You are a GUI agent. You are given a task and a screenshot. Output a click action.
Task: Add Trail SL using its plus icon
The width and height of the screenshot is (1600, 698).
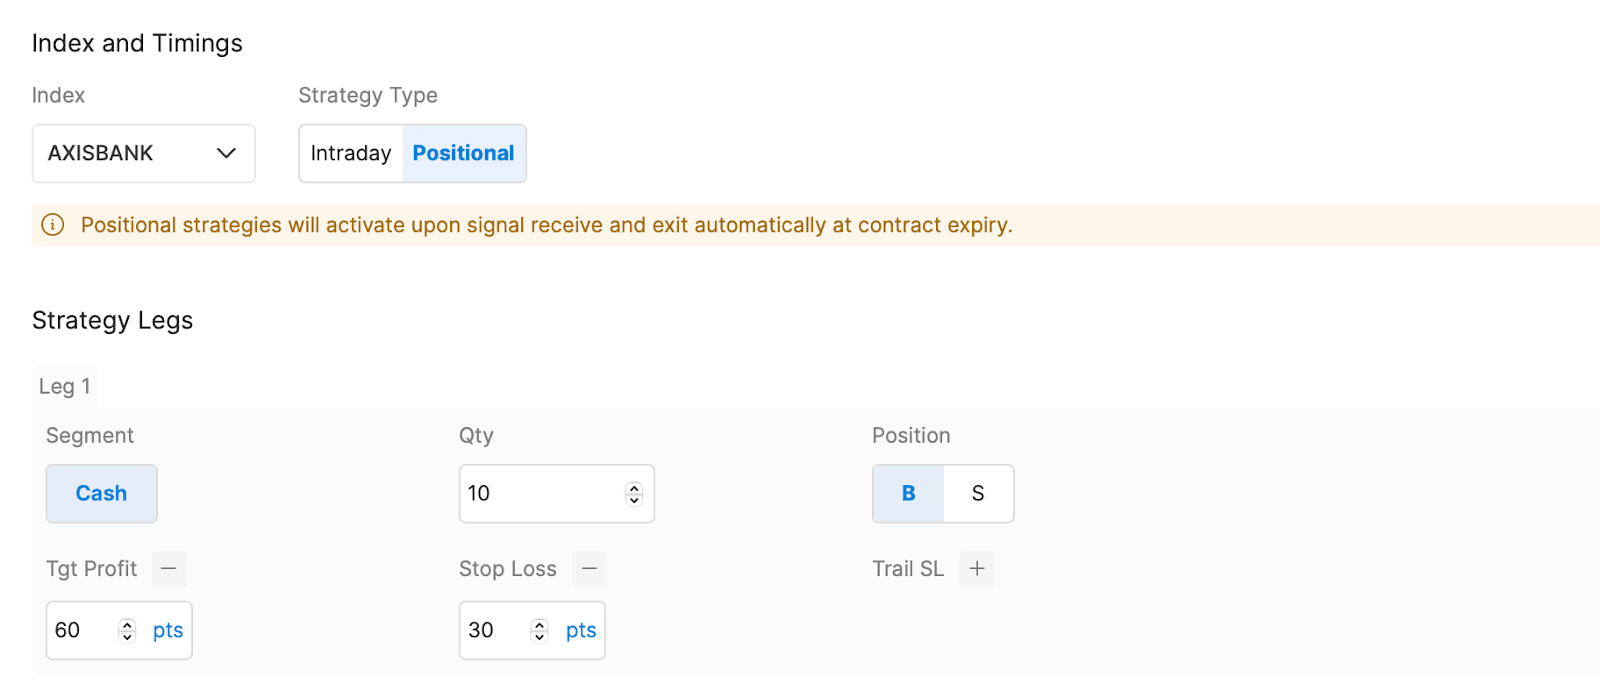tap(976, 568)
